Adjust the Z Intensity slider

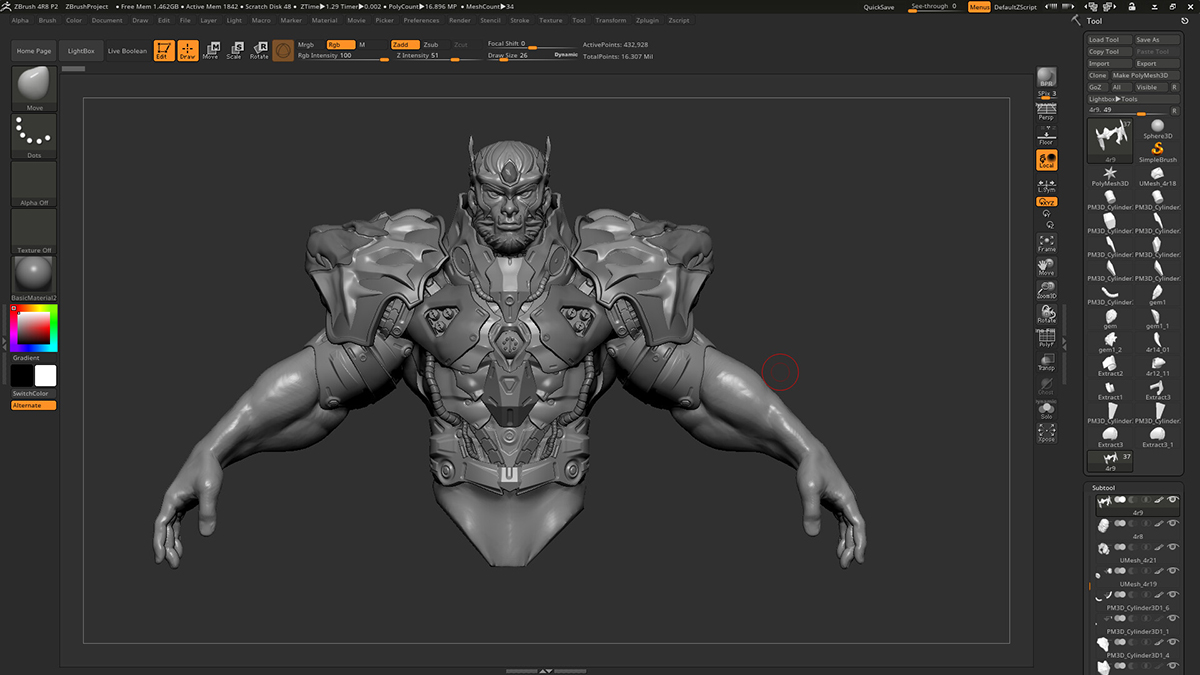tap(425, 56)
